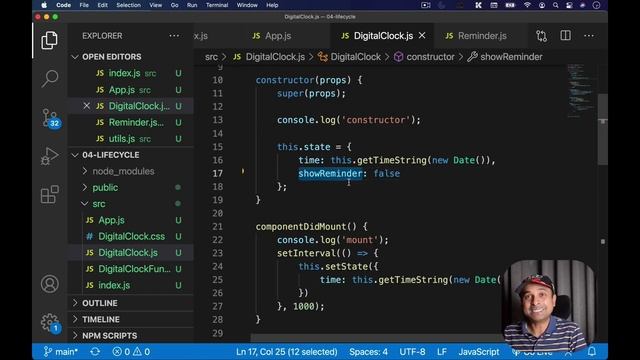Click the src breadcrumb
This screenshot has height=360, width=640.
[211, 57]
